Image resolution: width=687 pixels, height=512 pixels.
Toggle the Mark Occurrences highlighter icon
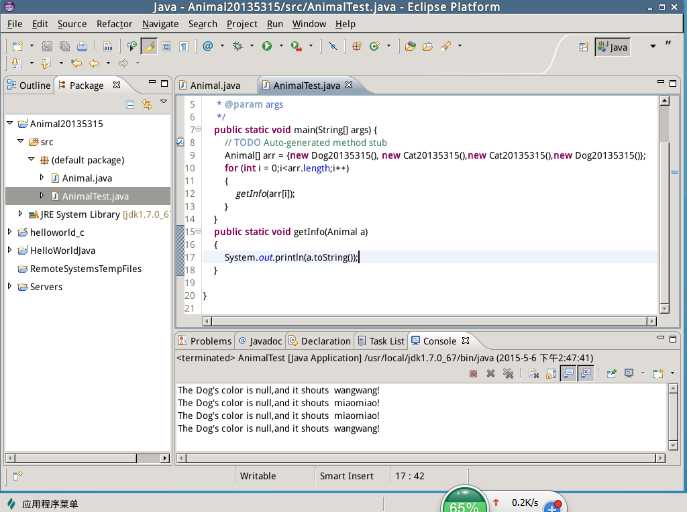pyautogui.click(x=149, y=46)
